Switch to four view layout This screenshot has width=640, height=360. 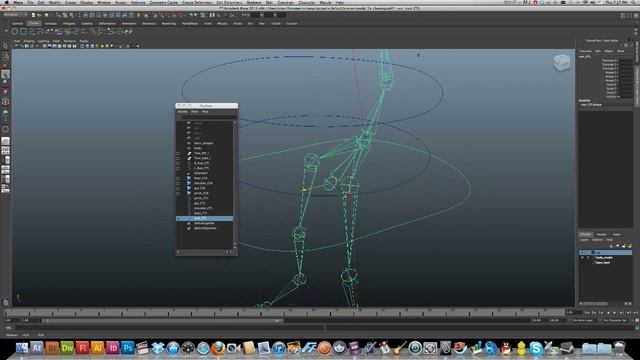click(x=5, y=151)
